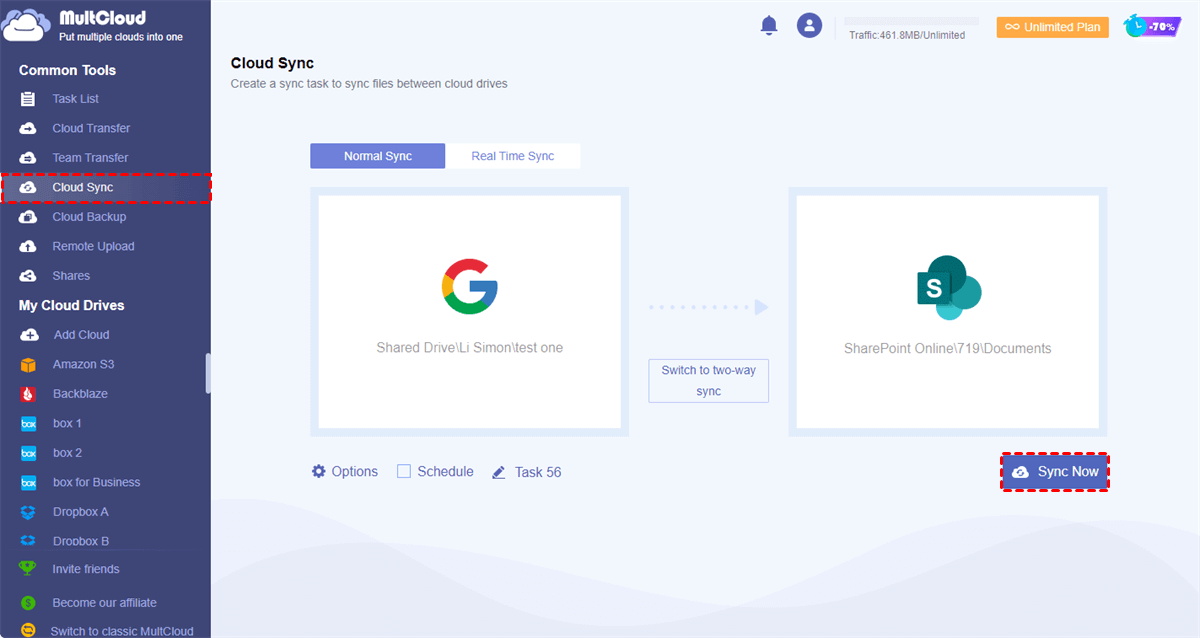
Task: Open Task List in sidebar
Action: coord(76,99)
